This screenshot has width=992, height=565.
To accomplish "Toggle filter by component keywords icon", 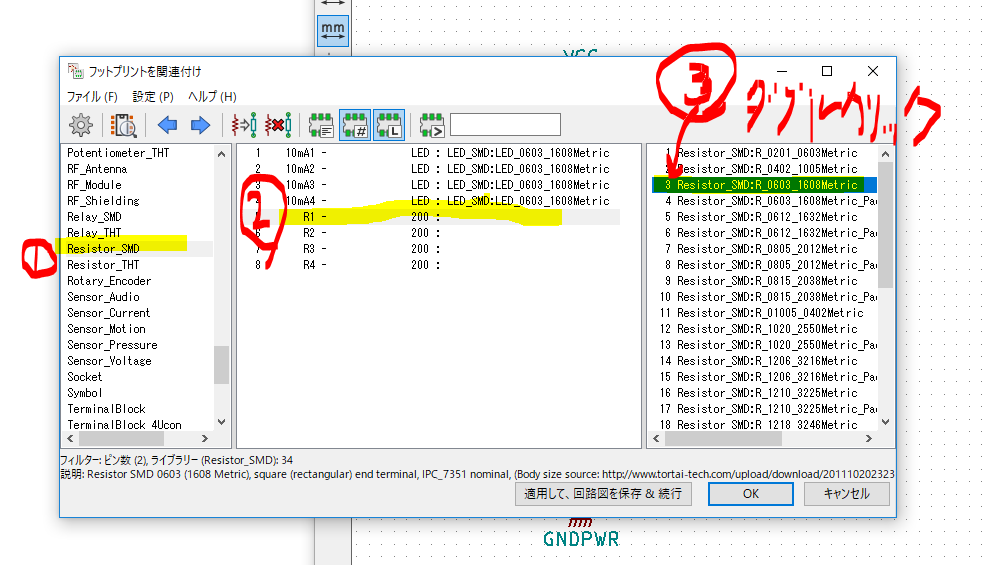I will click(x=321, y=125).
